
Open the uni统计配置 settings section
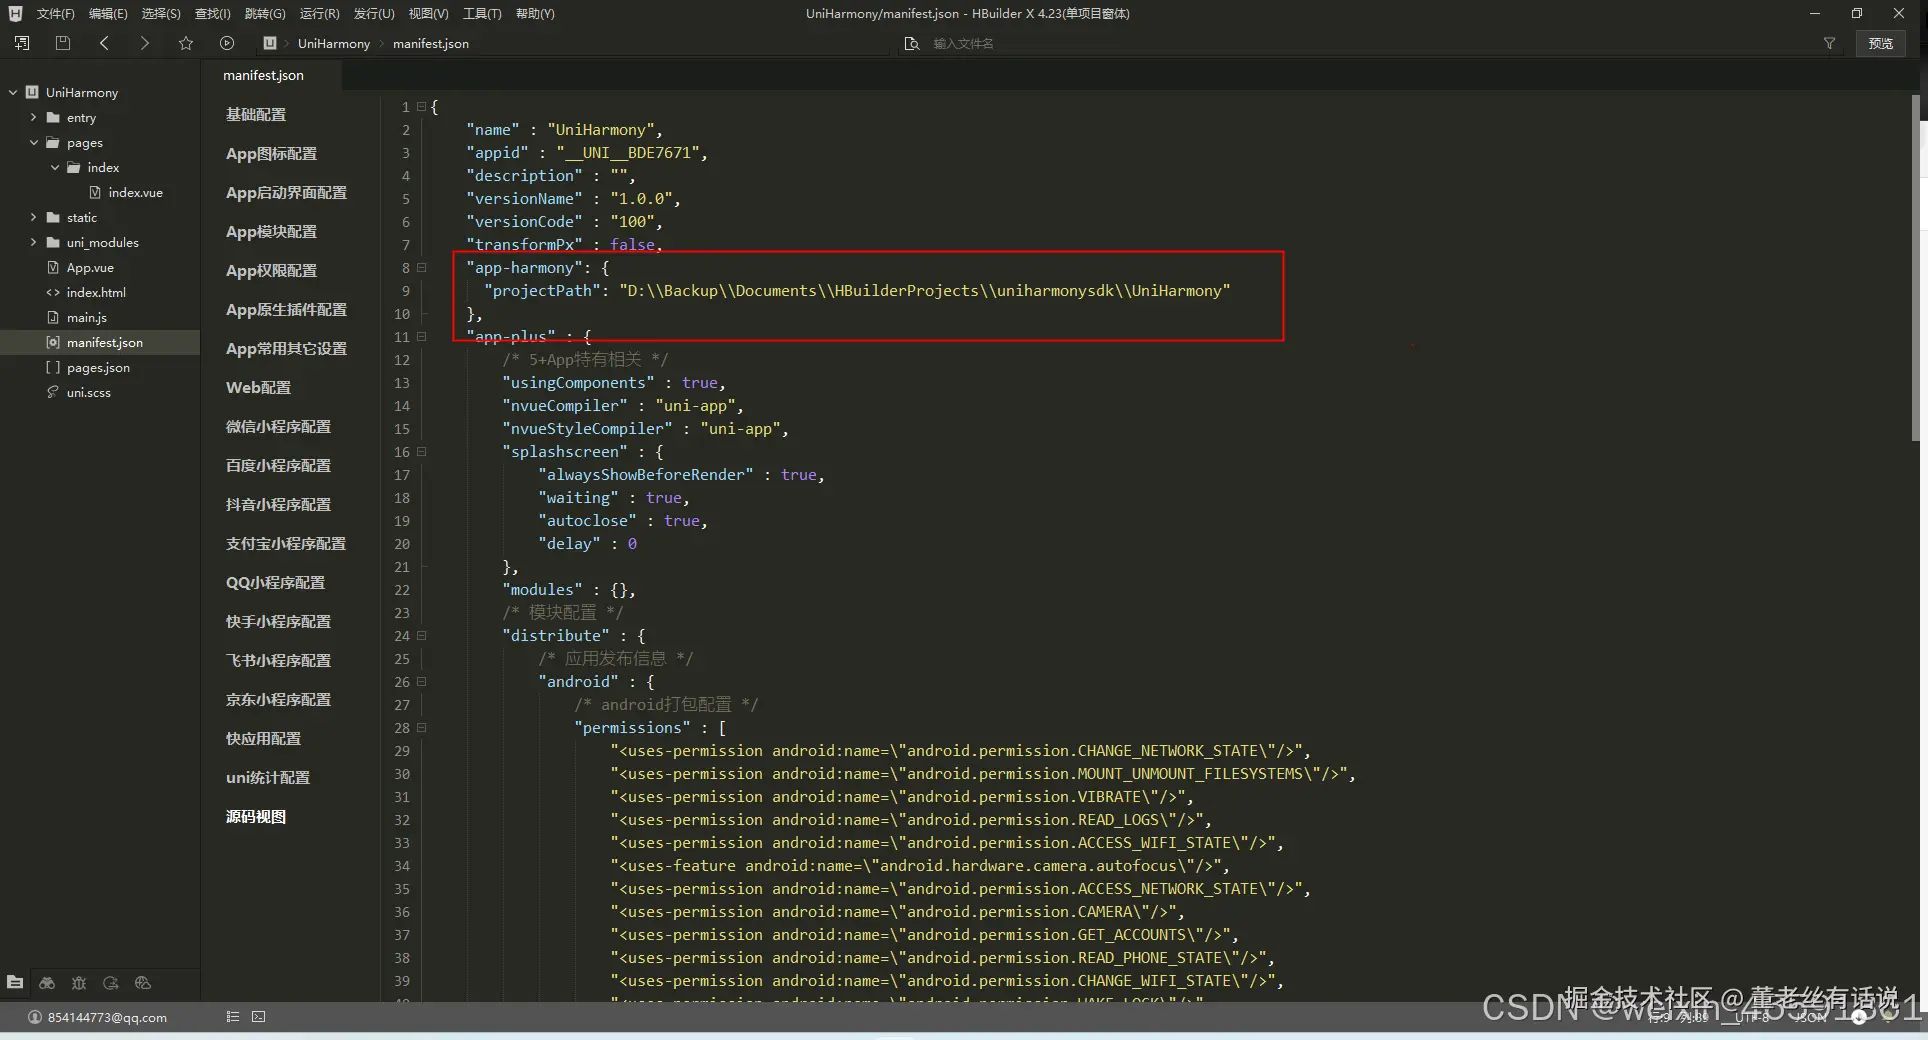[268, 777]
